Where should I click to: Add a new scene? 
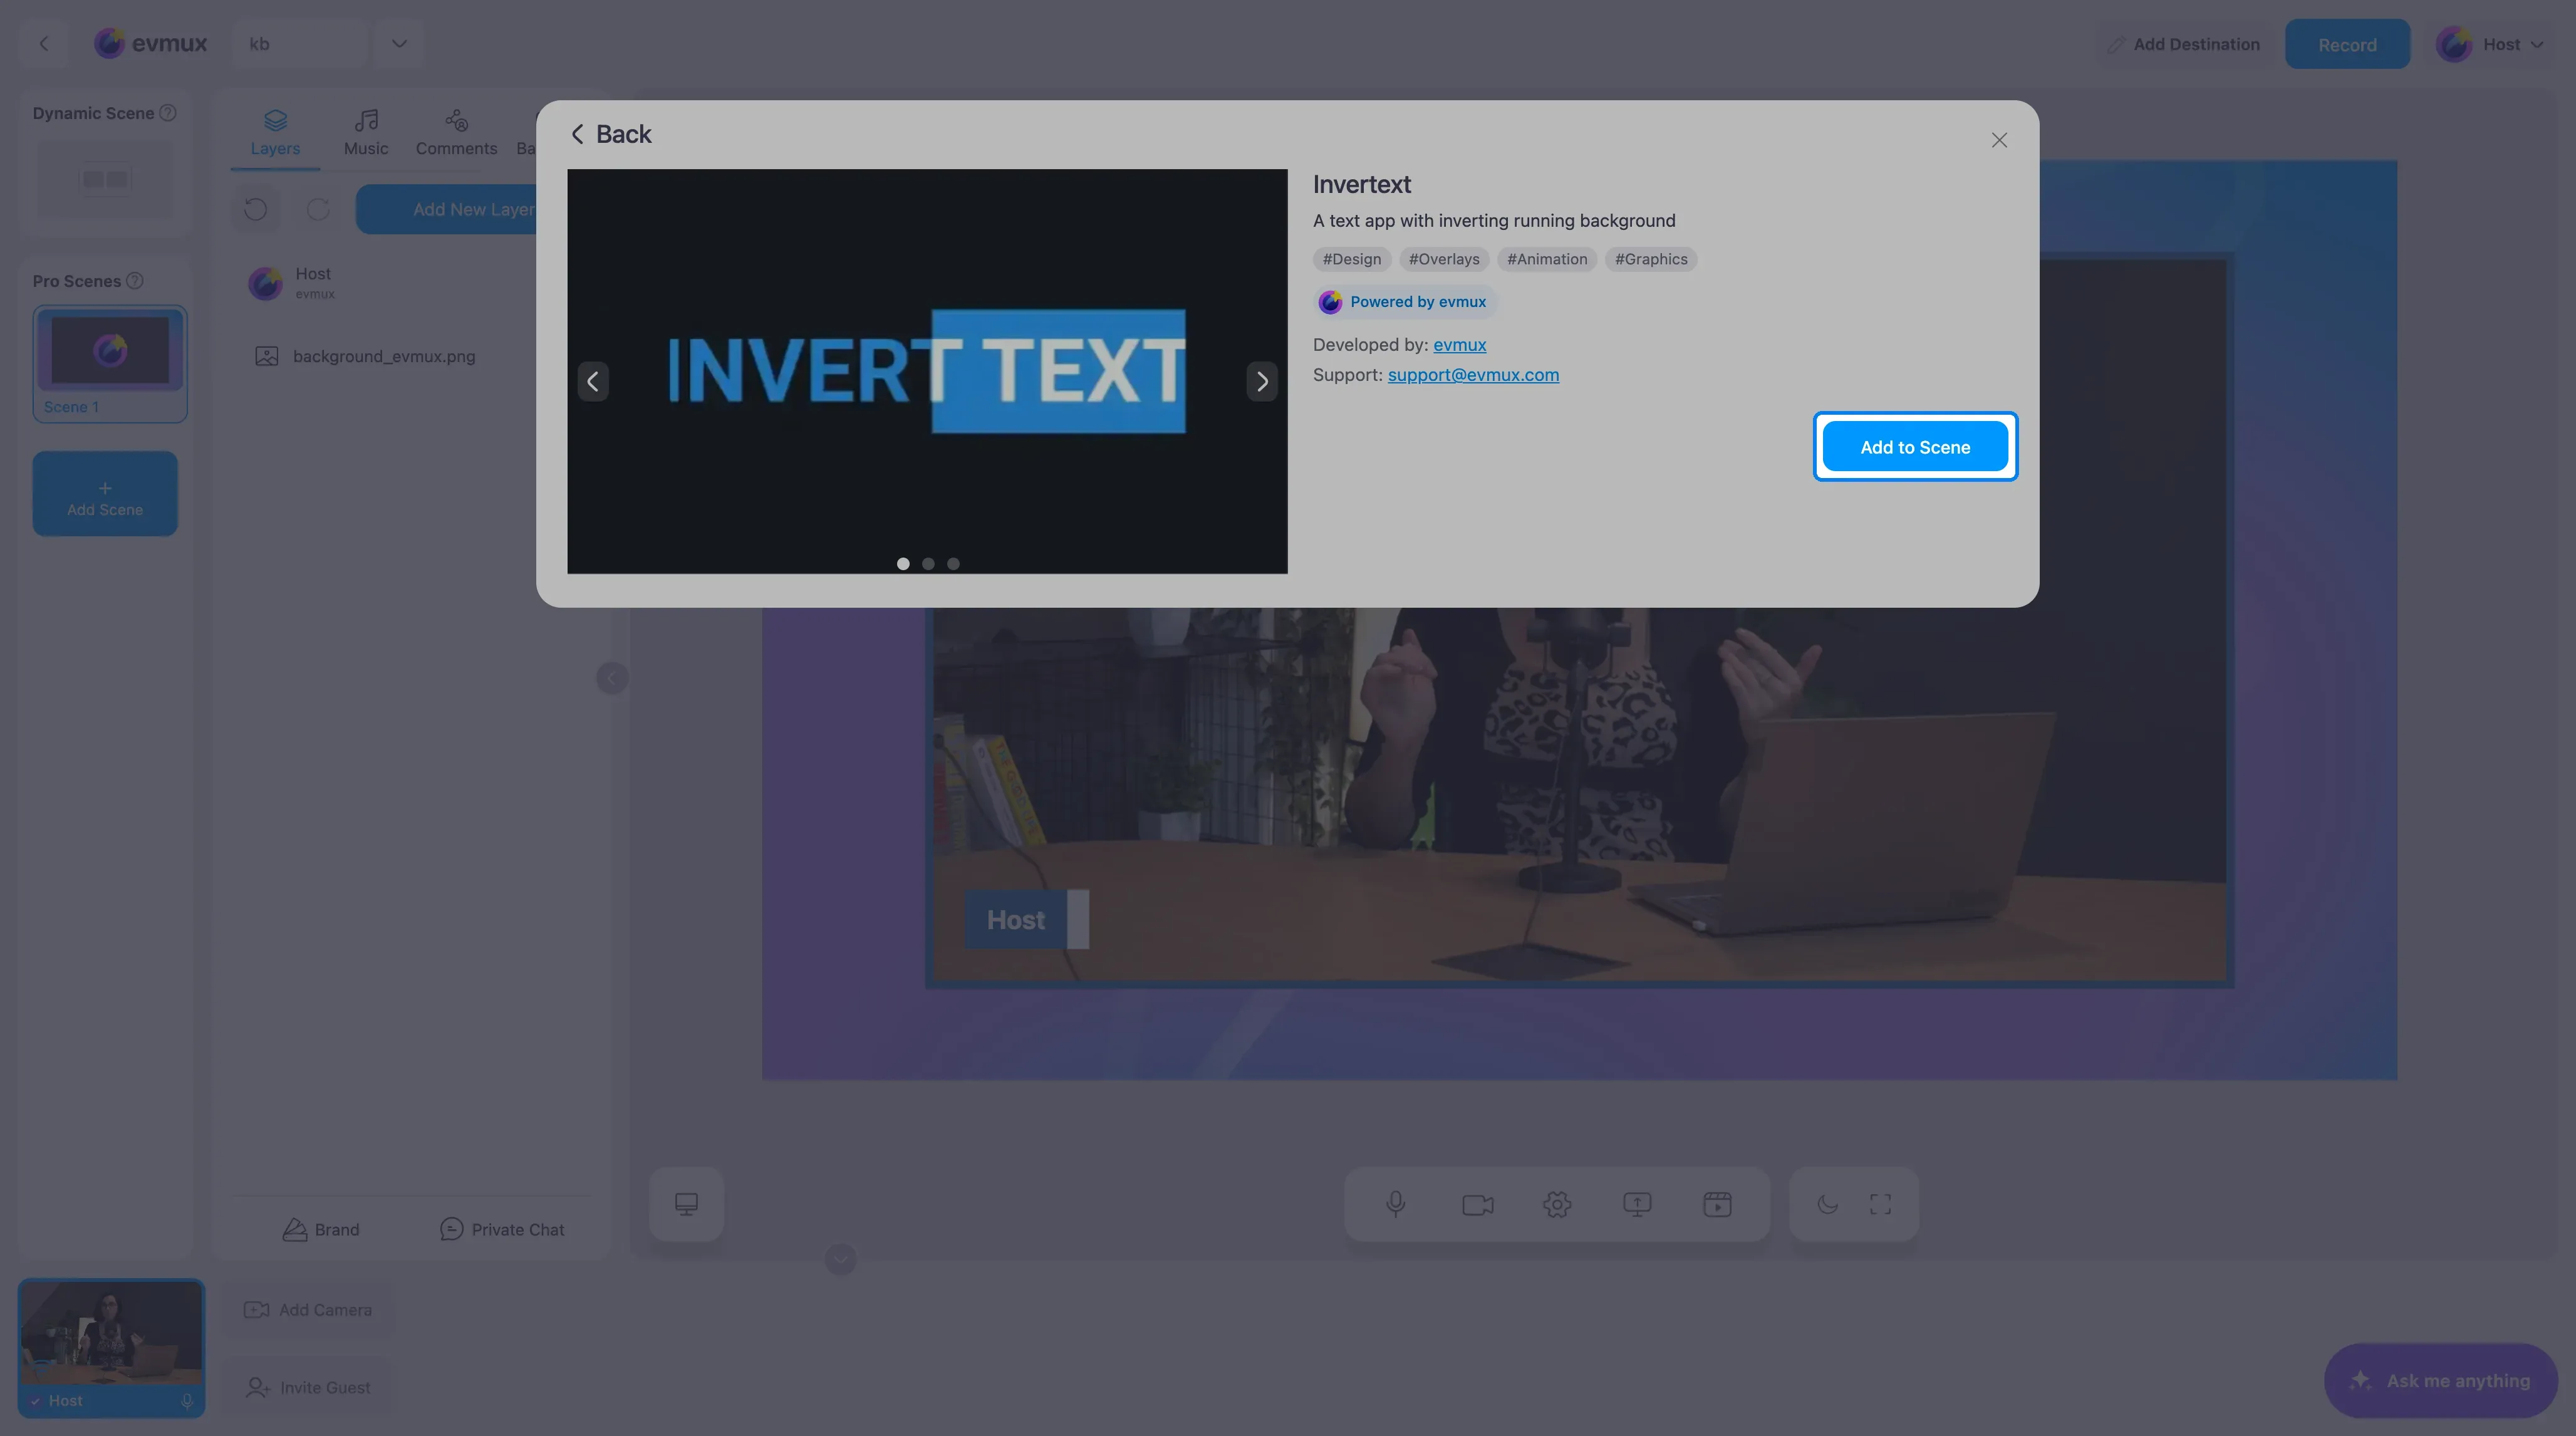coord(105,494)
